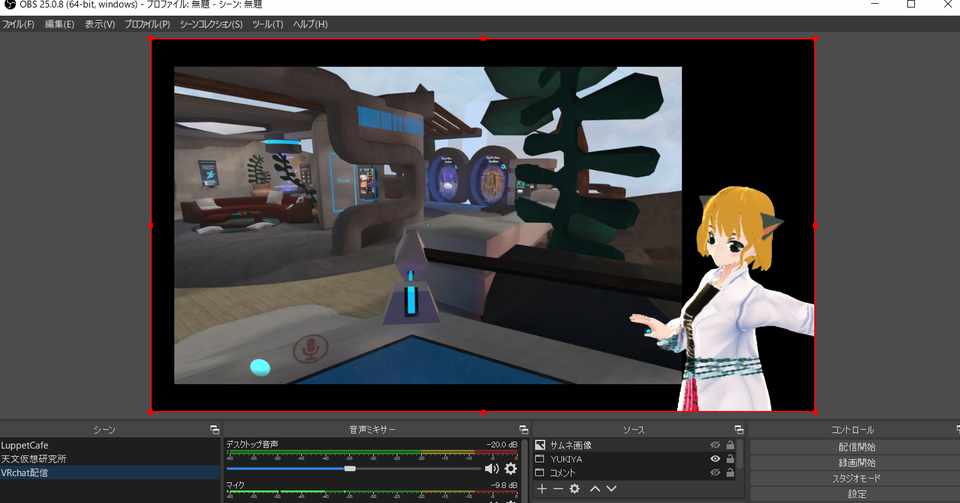Click the デスクトップ音声 label
The width and height of the screenshot is (960, 503).
(x=252, y=444)
